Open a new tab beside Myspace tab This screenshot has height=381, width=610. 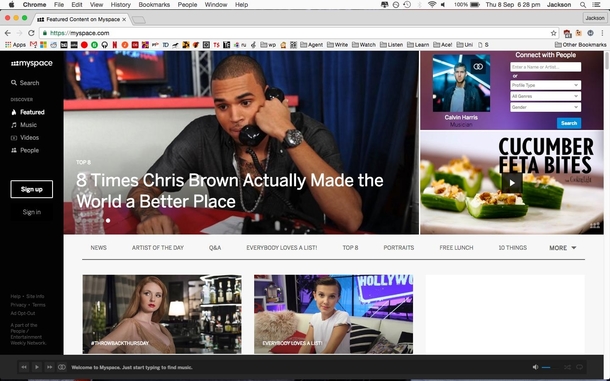tap(138, 19)
